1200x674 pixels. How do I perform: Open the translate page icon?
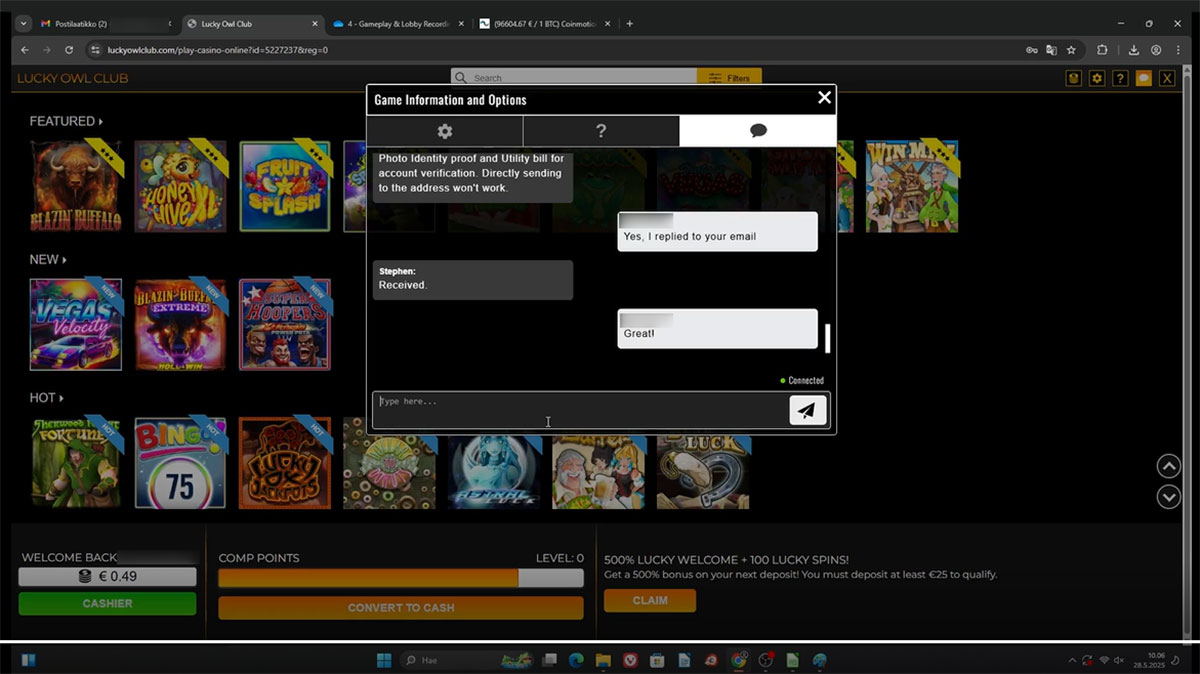[x=1051, y=50]
